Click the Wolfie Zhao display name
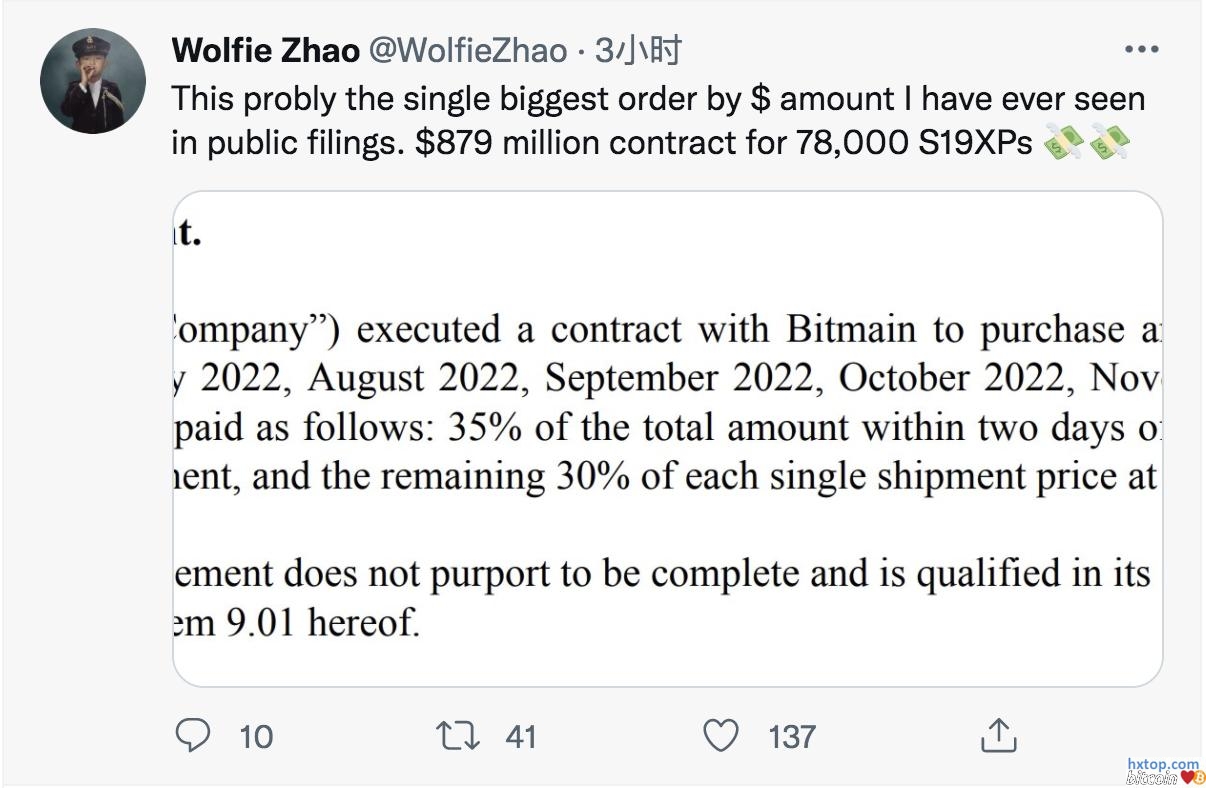1206x788 pixels. point(265,50)
